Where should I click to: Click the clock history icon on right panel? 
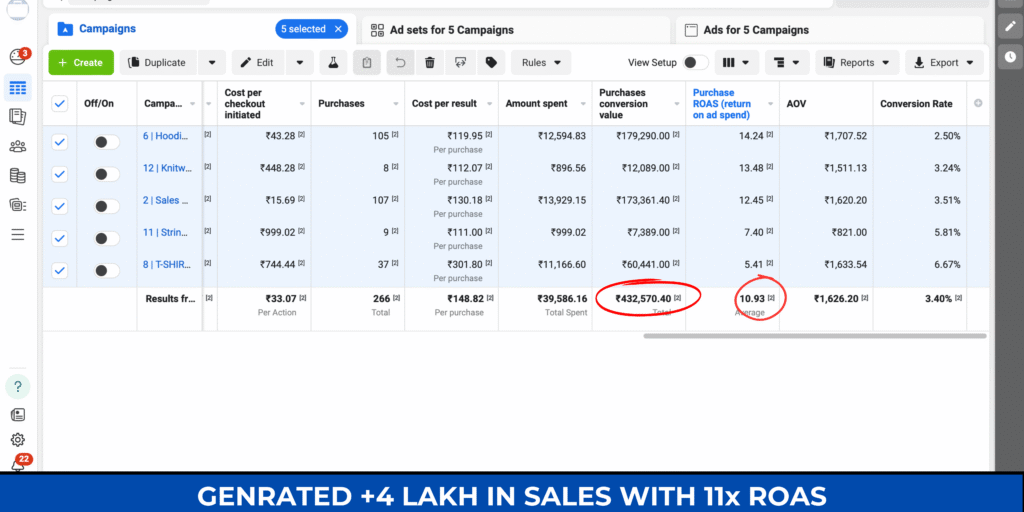[x=1010, y=56]
